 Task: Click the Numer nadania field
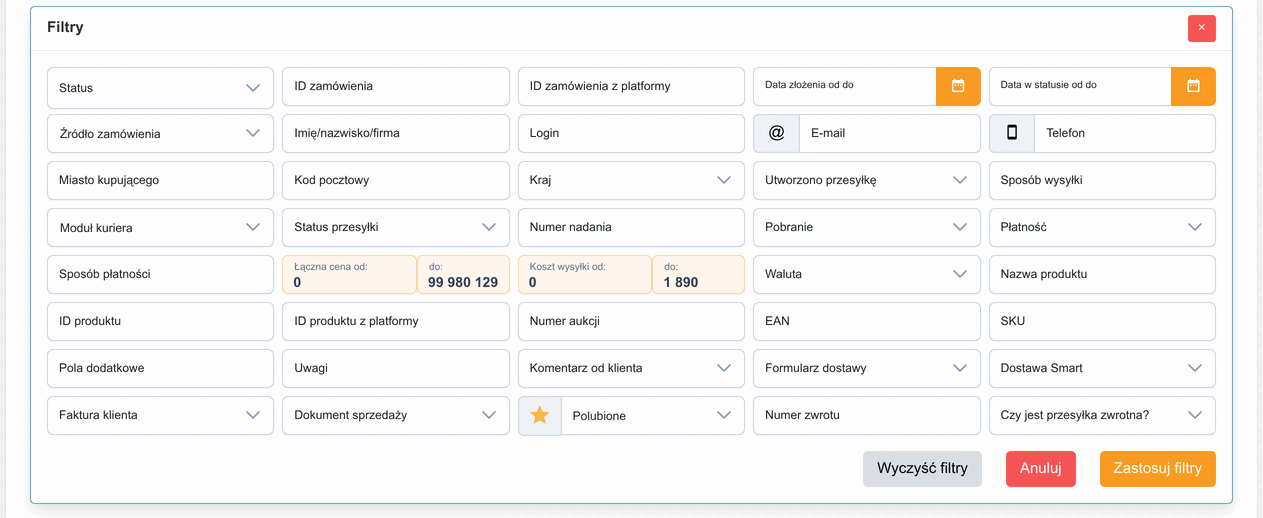tap(631, 227)
